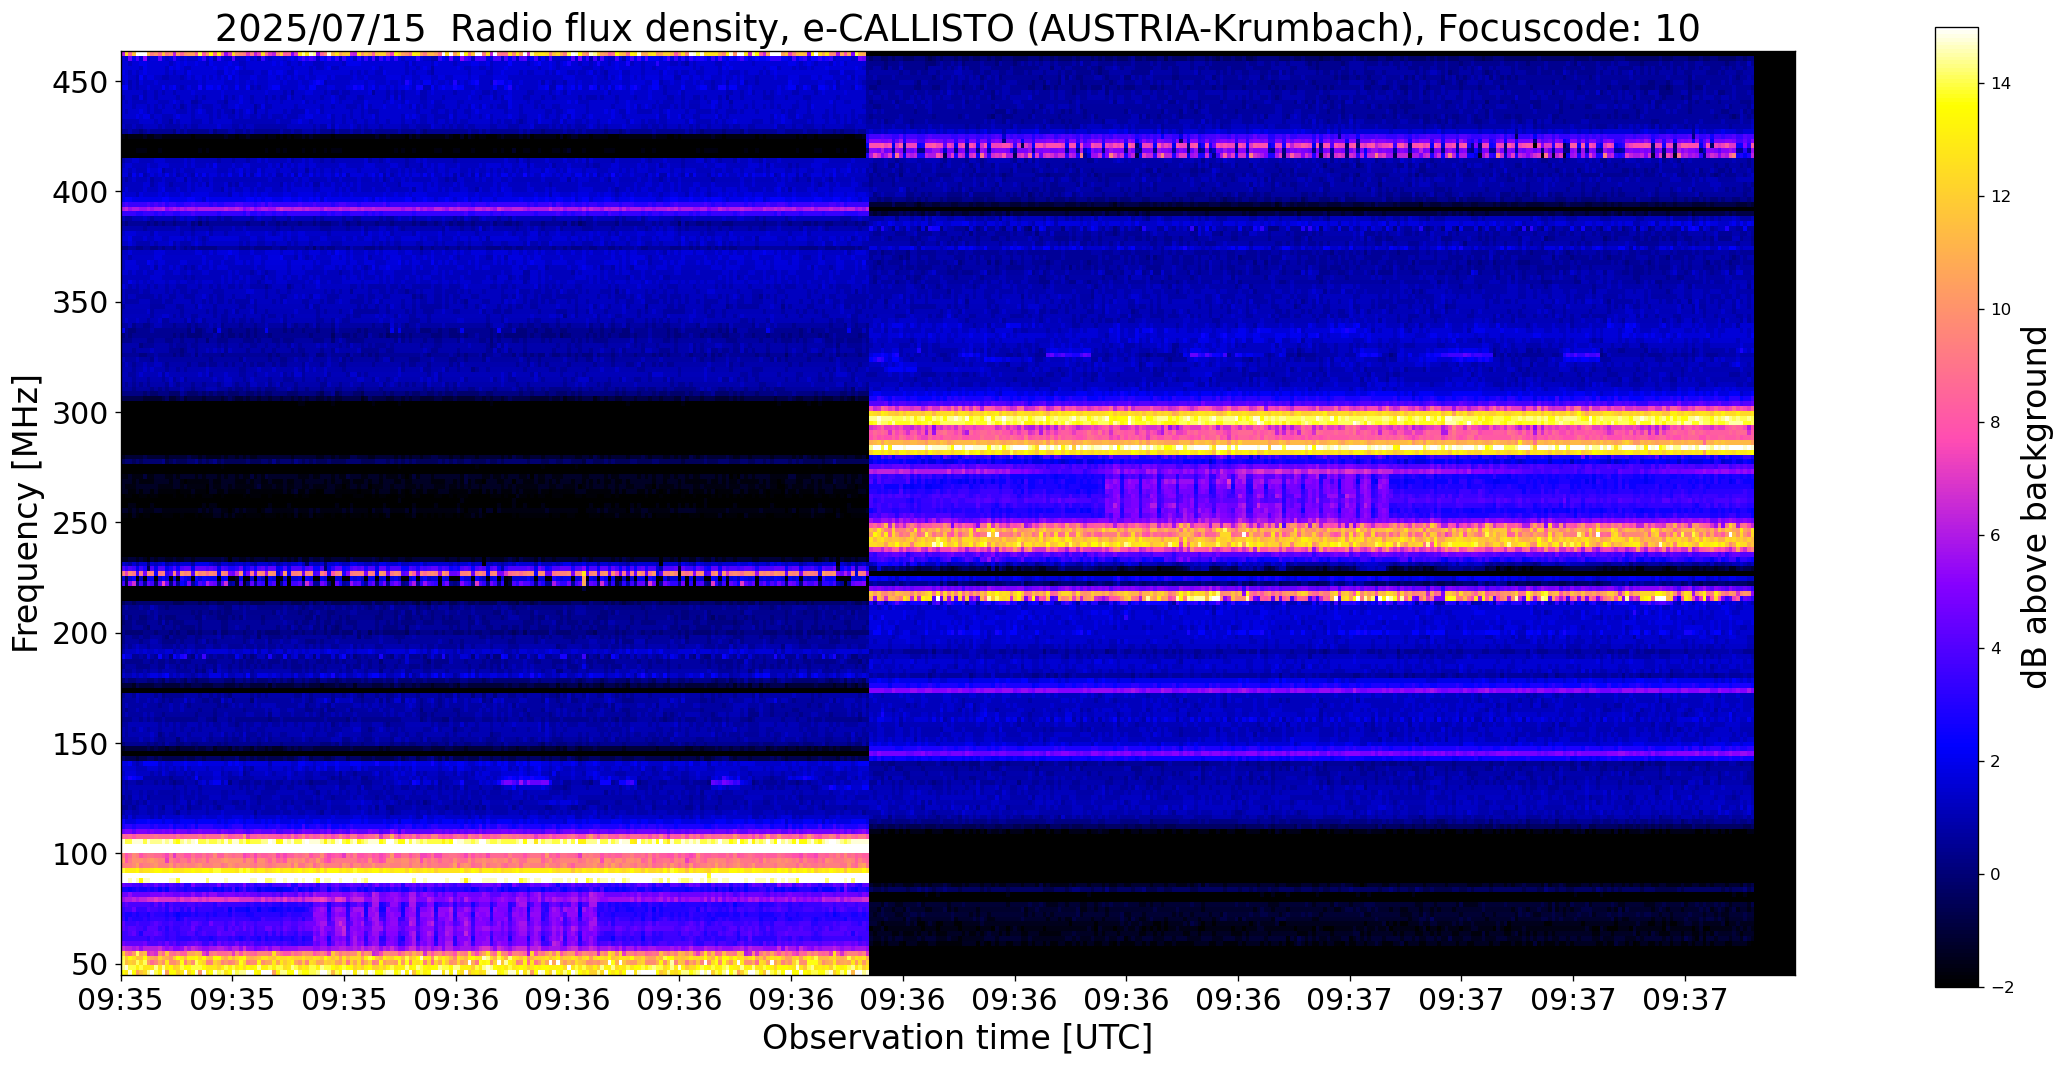2066x1067 pixels.
Task: Click the 'dB above background' colorbar label
Action: point(2036,507)
